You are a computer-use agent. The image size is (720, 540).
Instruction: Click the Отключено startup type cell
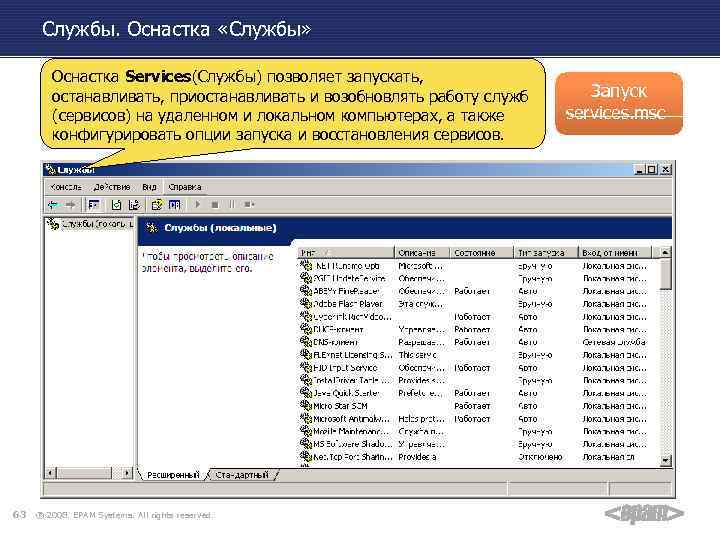tap(540, 457)
